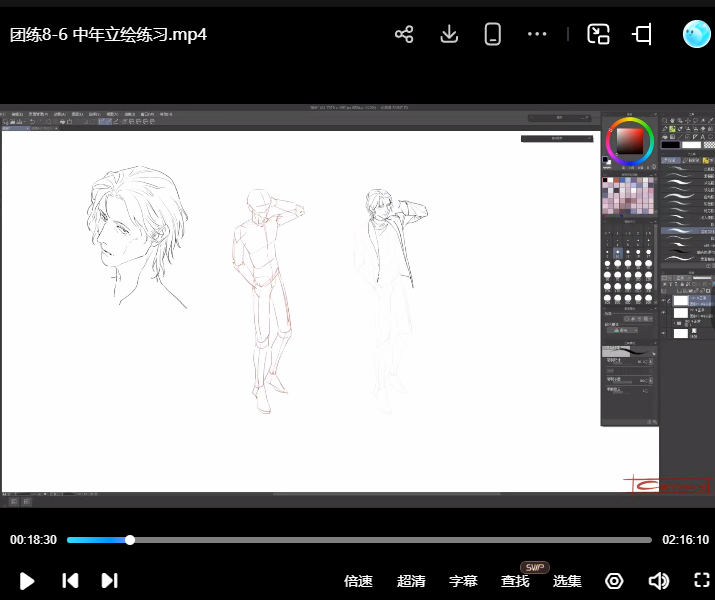Click the mobile phone icon
The width and height of the screenshot is (715, 600).
(x=492, y=35)
